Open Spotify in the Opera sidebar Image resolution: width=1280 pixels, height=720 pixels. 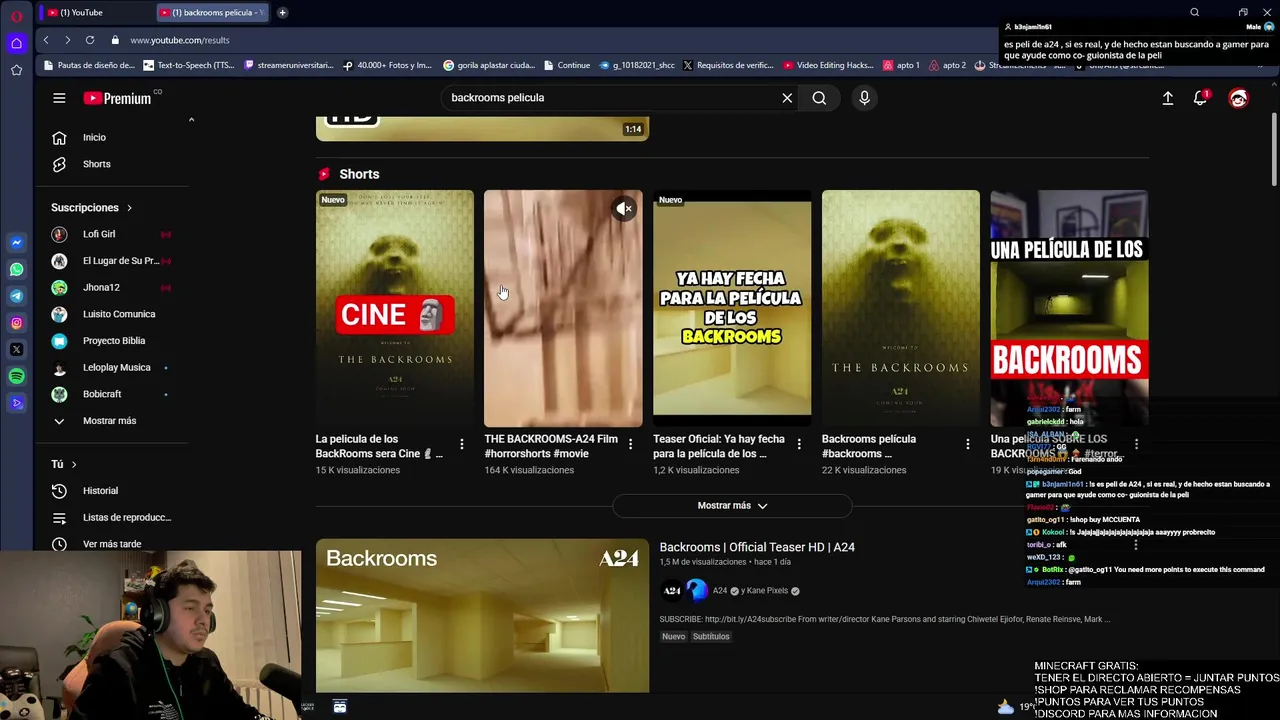click(x=16, y=376)
